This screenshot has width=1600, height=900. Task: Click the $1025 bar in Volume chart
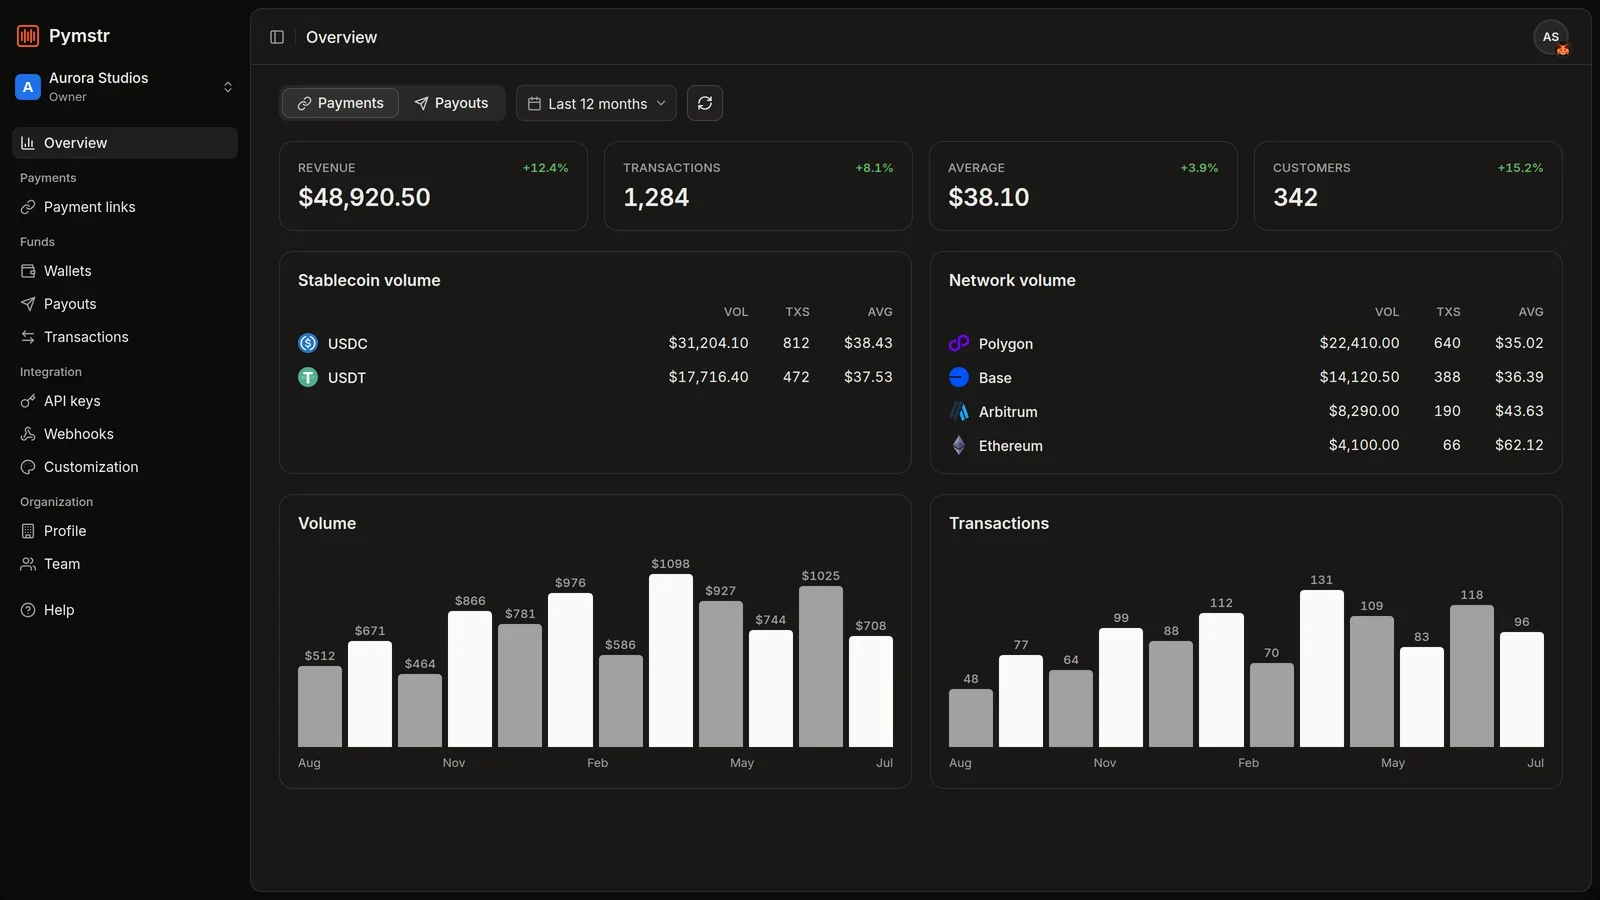pyautogui.click(x=820, y=666)
